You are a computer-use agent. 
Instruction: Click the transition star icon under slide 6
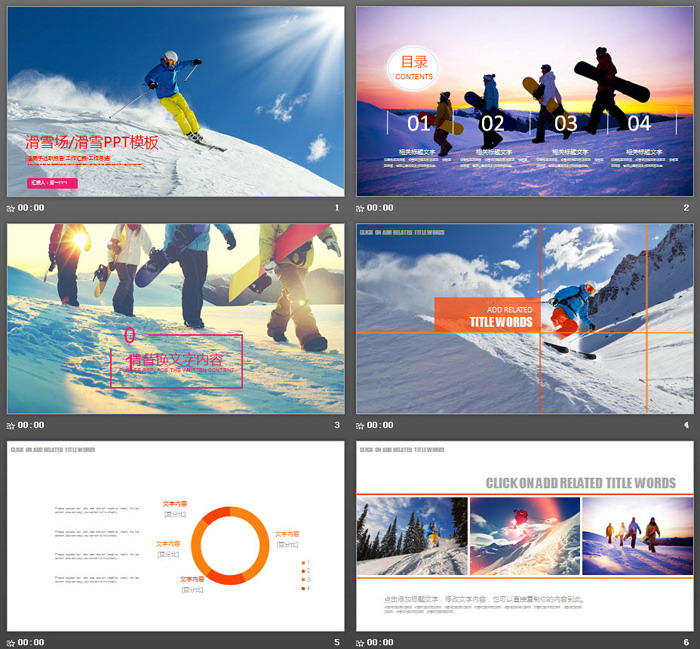coord(360,643)
